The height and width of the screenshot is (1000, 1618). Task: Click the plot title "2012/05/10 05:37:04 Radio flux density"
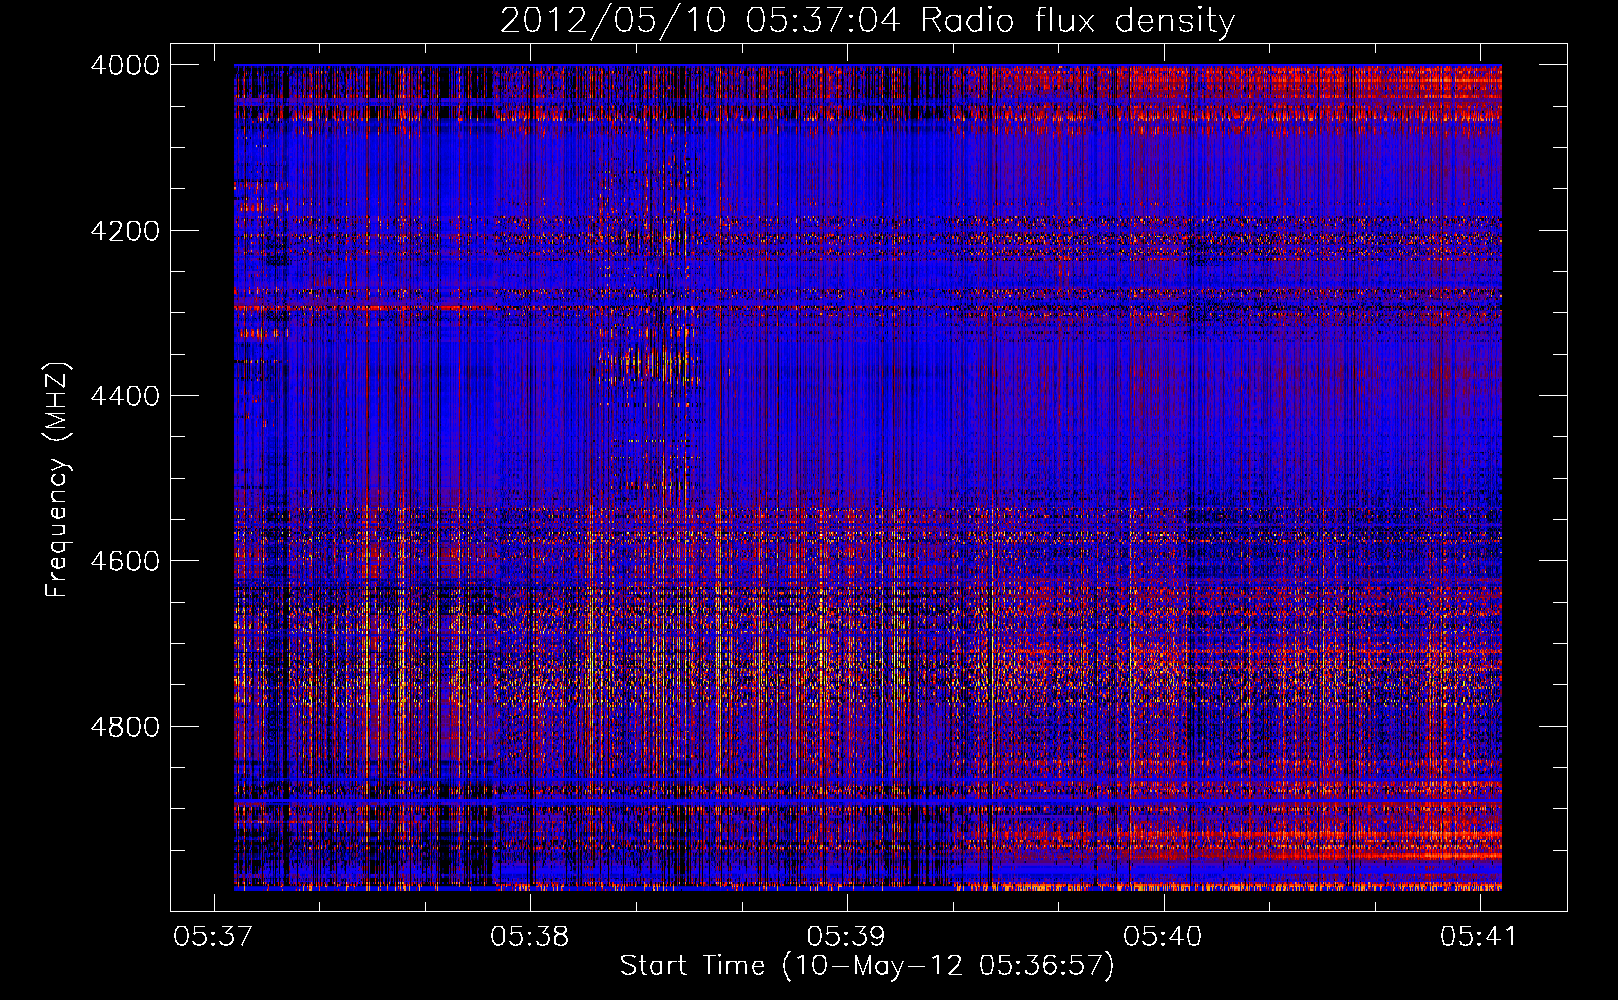coord(867,21)
